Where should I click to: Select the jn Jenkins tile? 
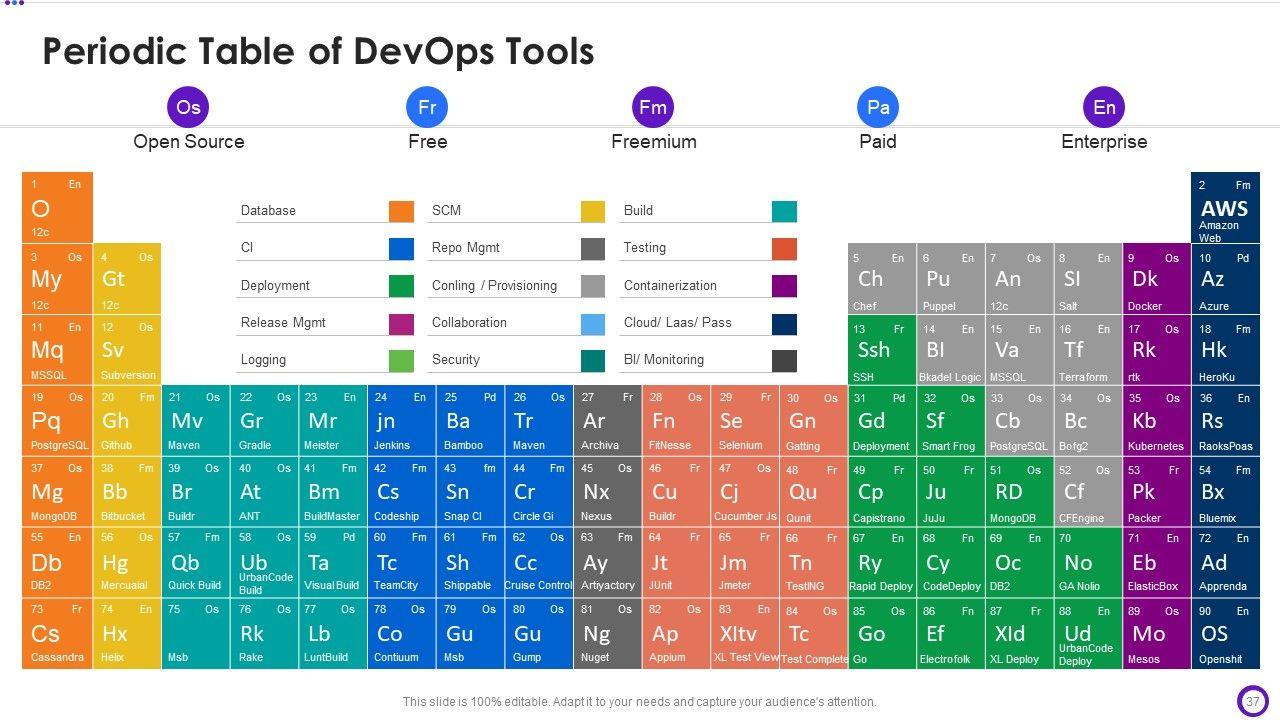click(401, 421)
